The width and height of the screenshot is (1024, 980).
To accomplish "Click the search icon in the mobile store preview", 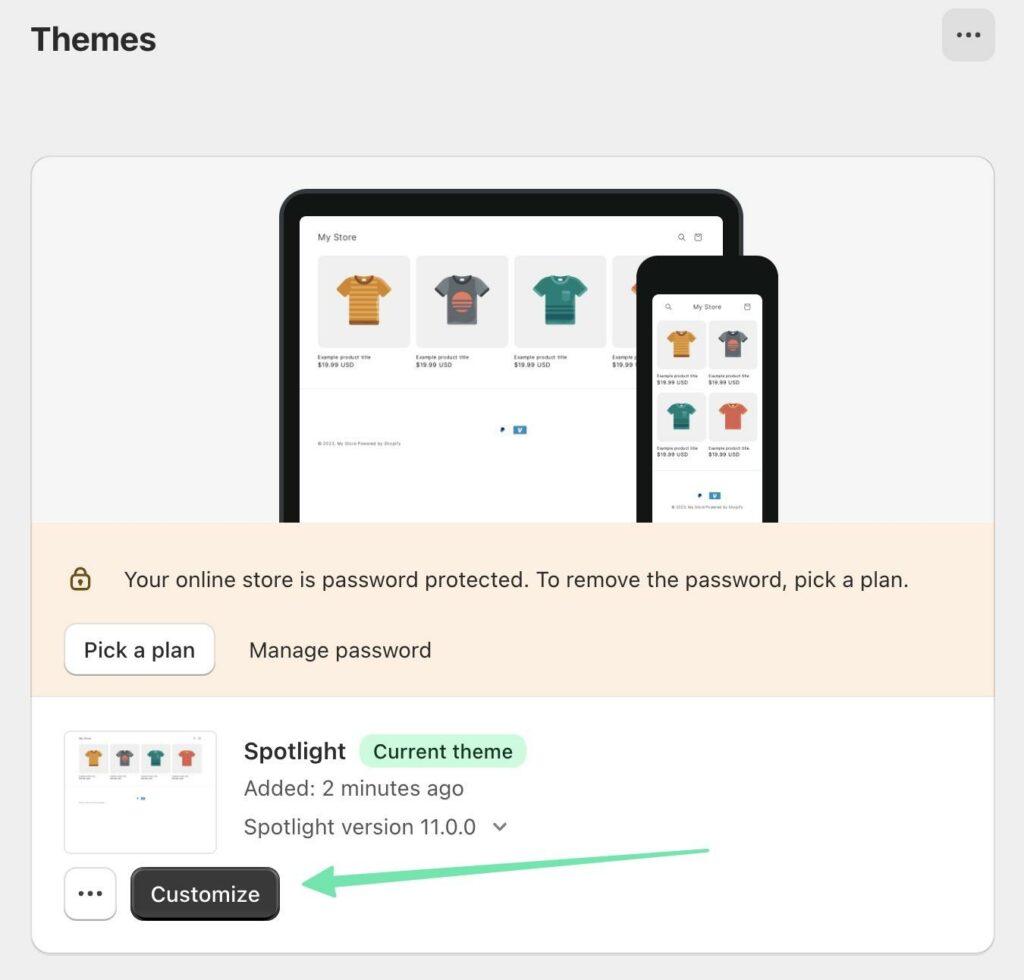I will pos(669,307).
